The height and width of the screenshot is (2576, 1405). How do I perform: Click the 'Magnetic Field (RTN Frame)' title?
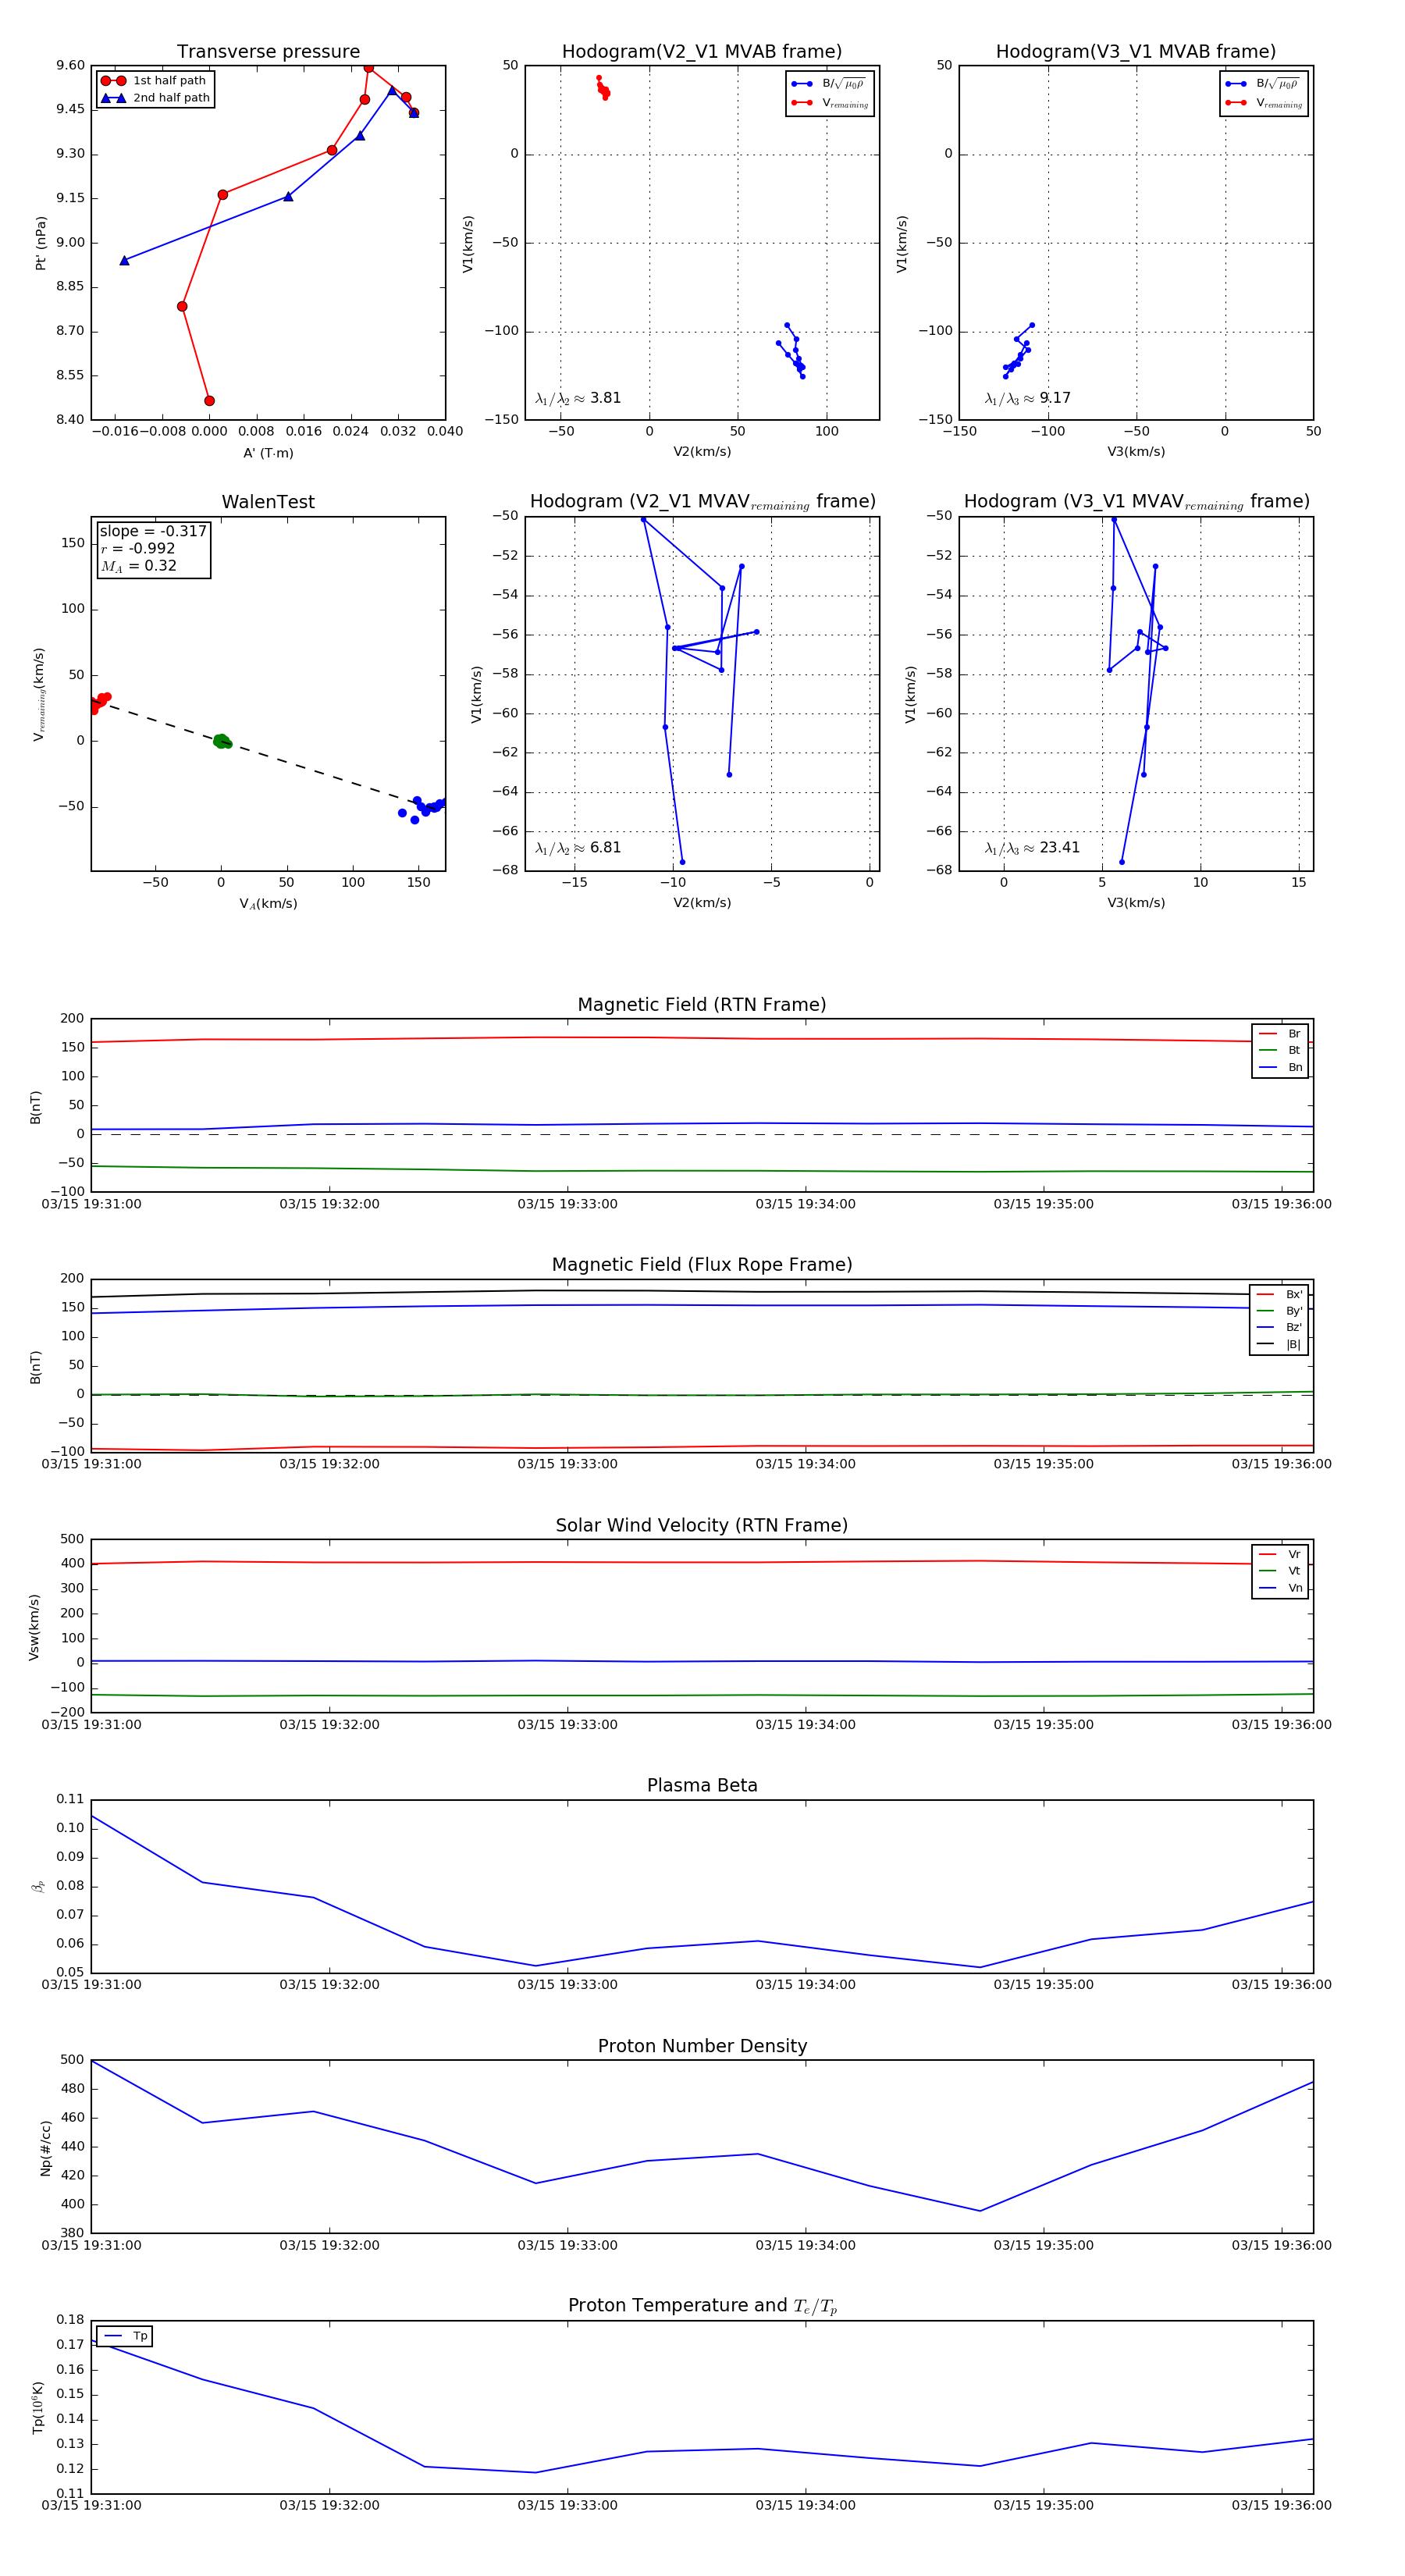(x=702, y=1005)
